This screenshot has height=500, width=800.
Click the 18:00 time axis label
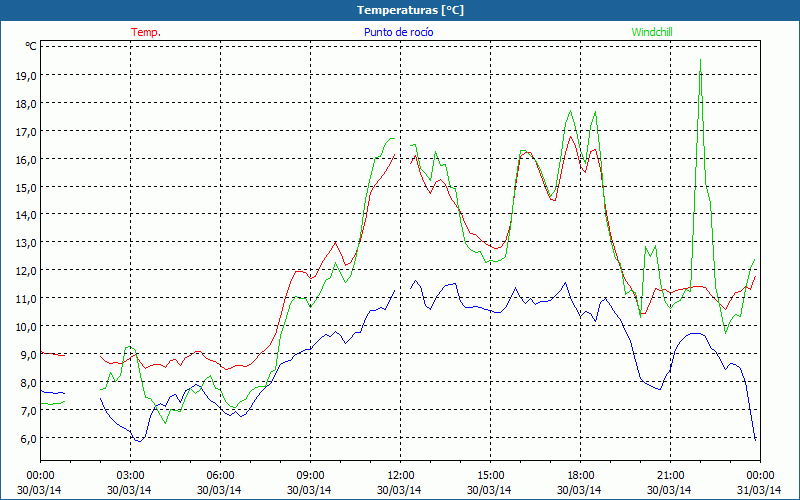coord(581,476)
